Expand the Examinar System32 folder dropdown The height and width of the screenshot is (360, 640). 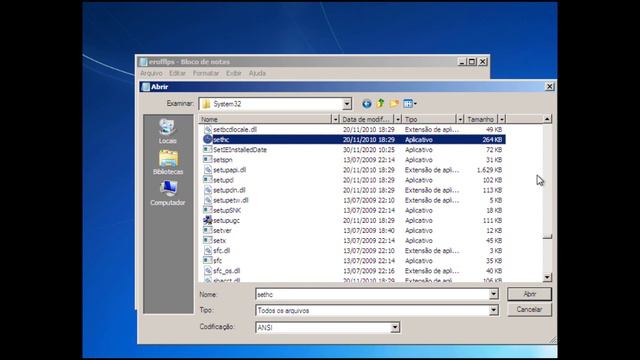pos(347,104)
